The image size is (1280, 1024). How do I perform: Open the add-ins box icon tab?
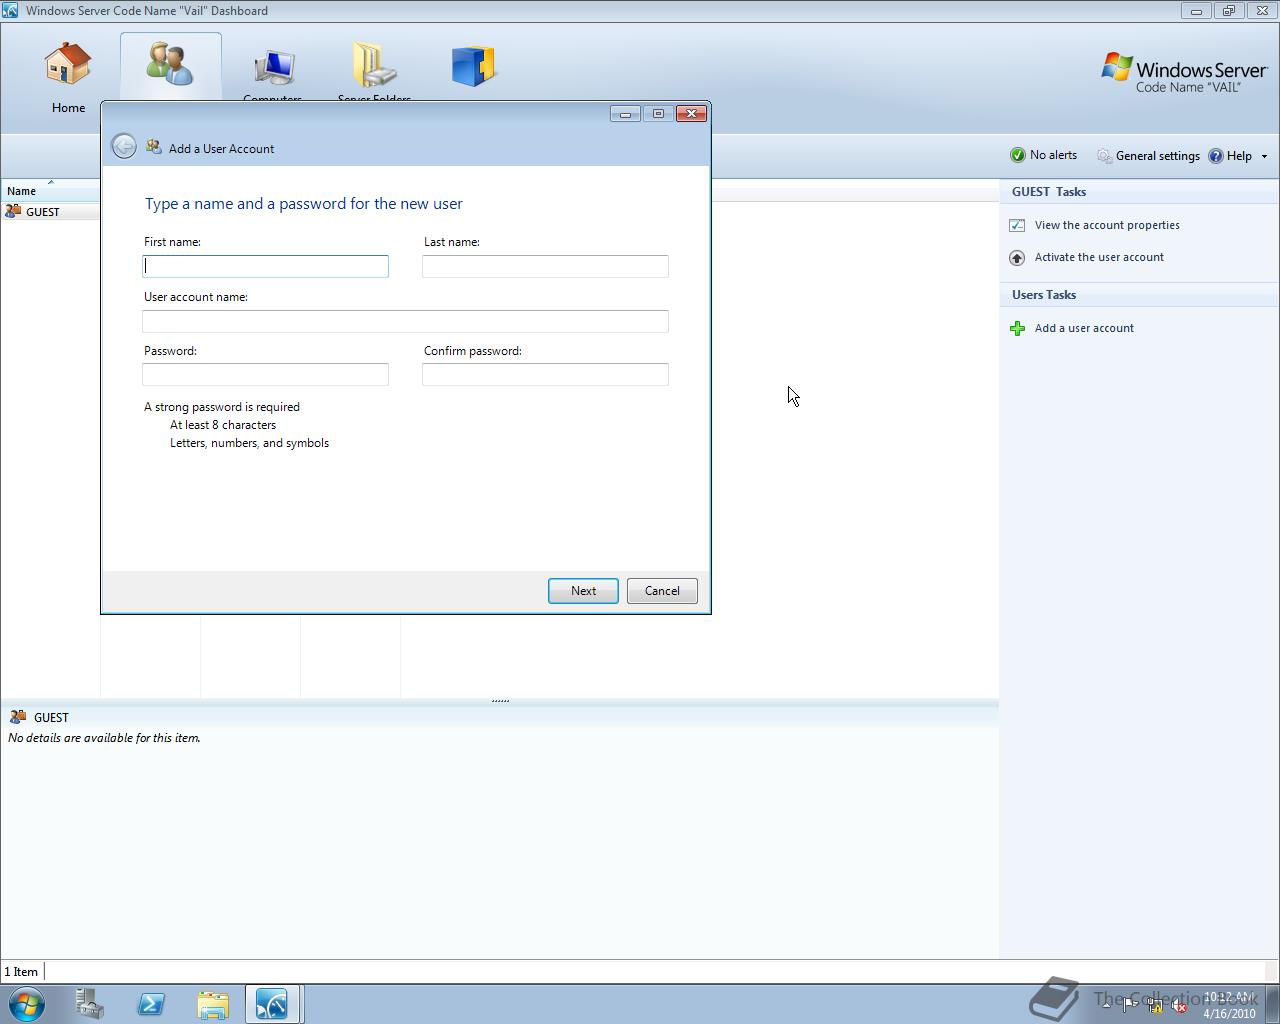(x=474, y=66)
